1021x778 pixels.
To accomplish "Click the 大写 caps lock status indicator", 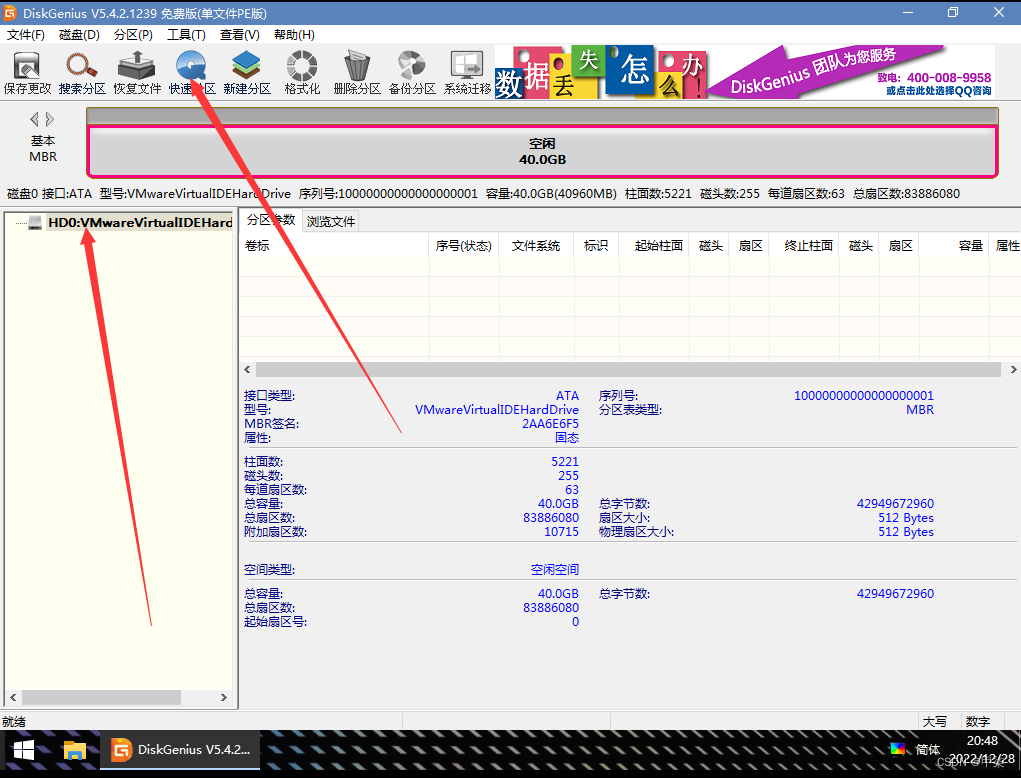I will (934, 721).
